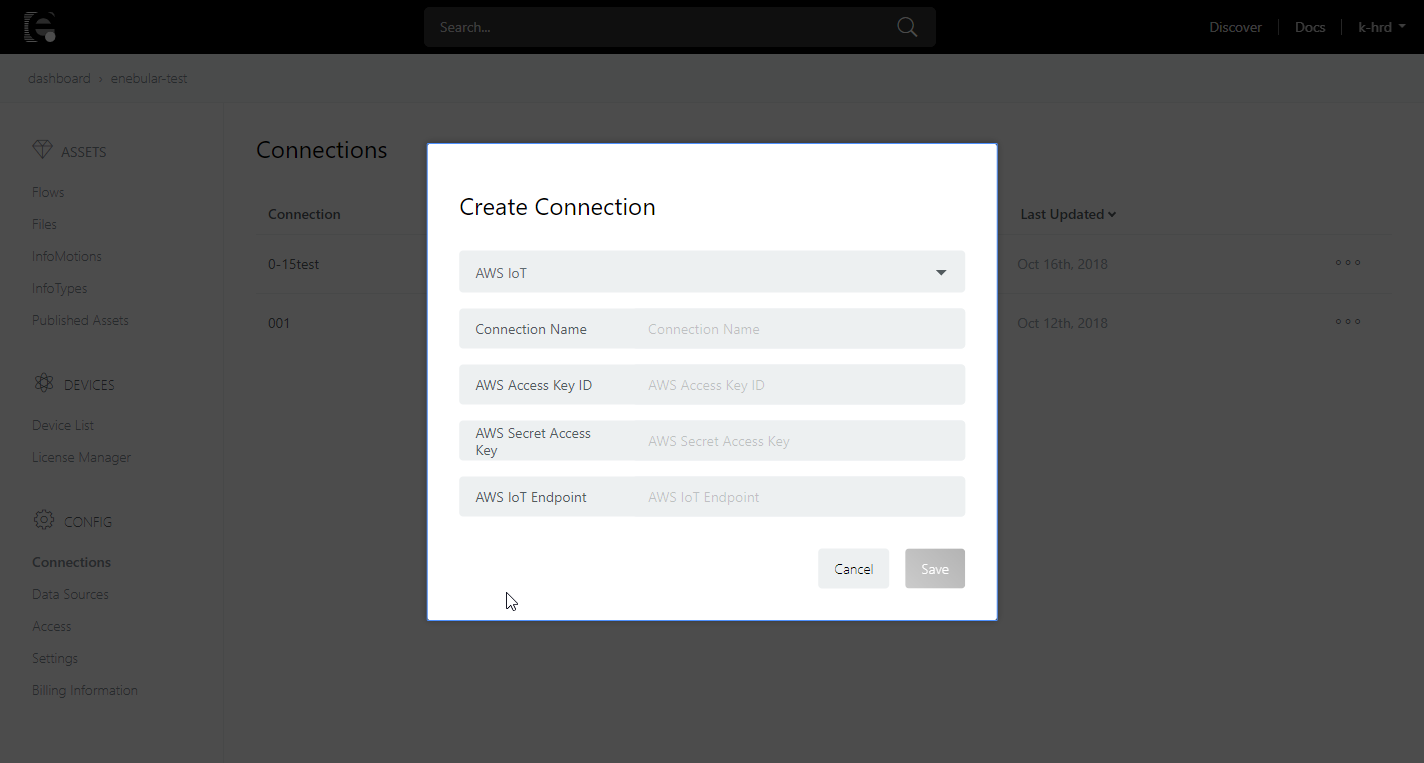Click the Devices atom icon
The height and width of the screenshot is (763, 1424).
click(43, 384)
